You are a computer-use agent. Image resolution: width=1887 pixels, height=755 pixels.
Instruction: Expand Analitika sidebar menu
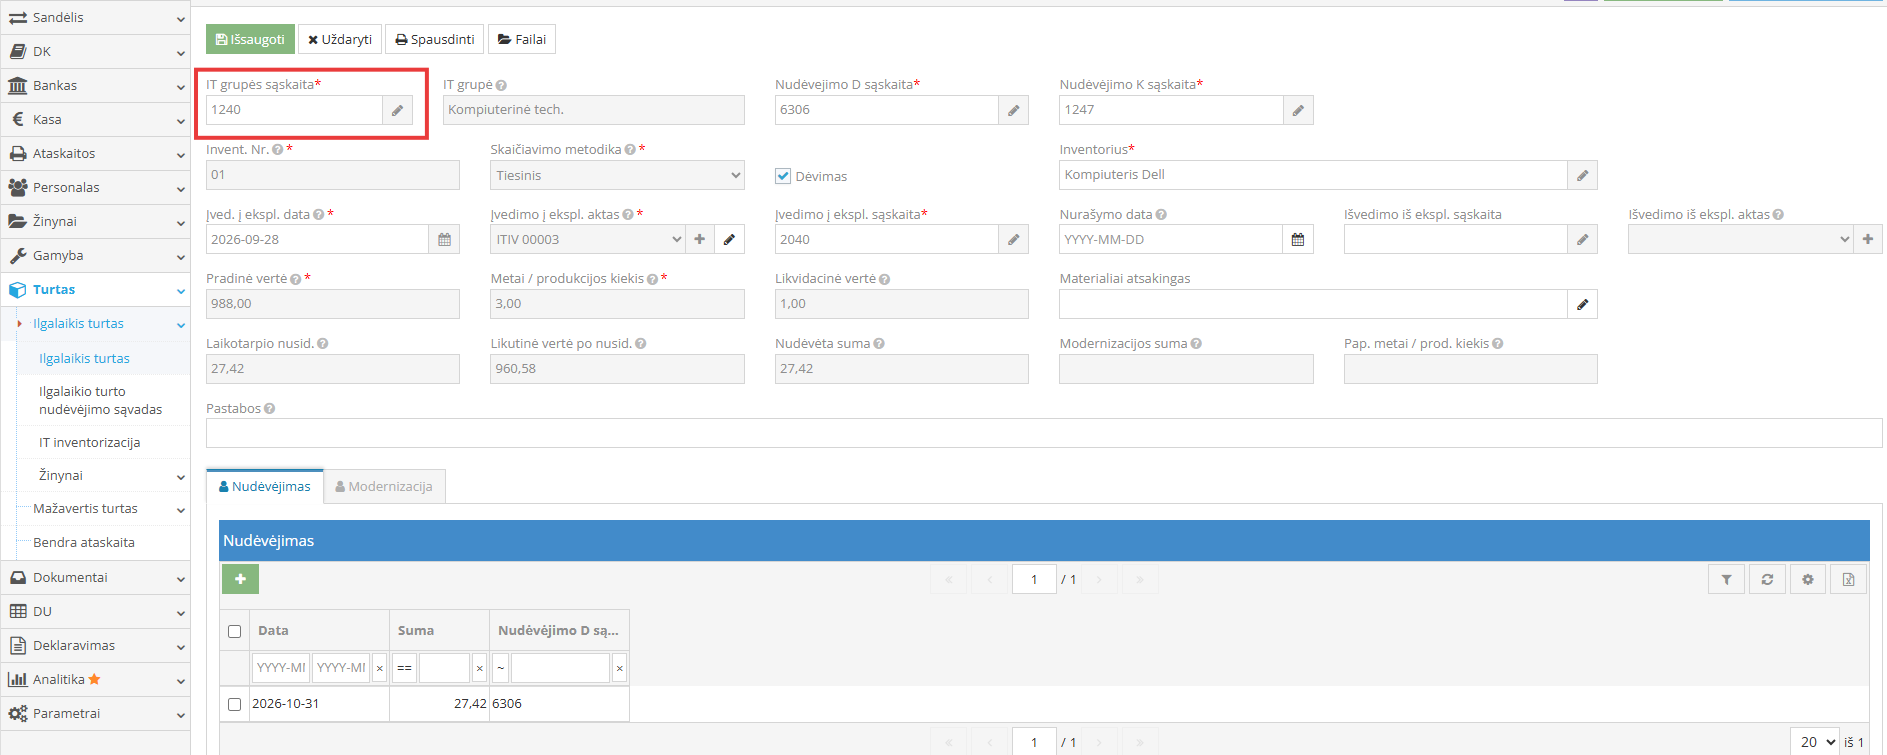pos(95,679)
